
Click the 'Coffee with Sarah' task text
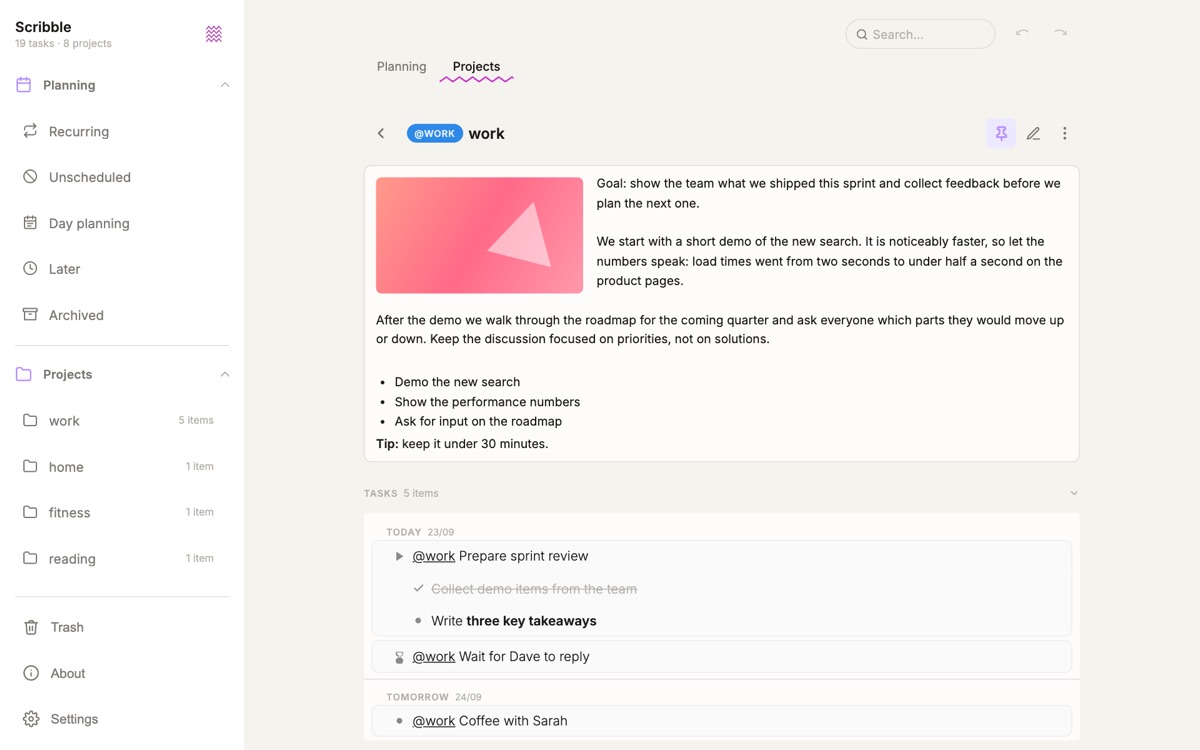click(513, 720)
